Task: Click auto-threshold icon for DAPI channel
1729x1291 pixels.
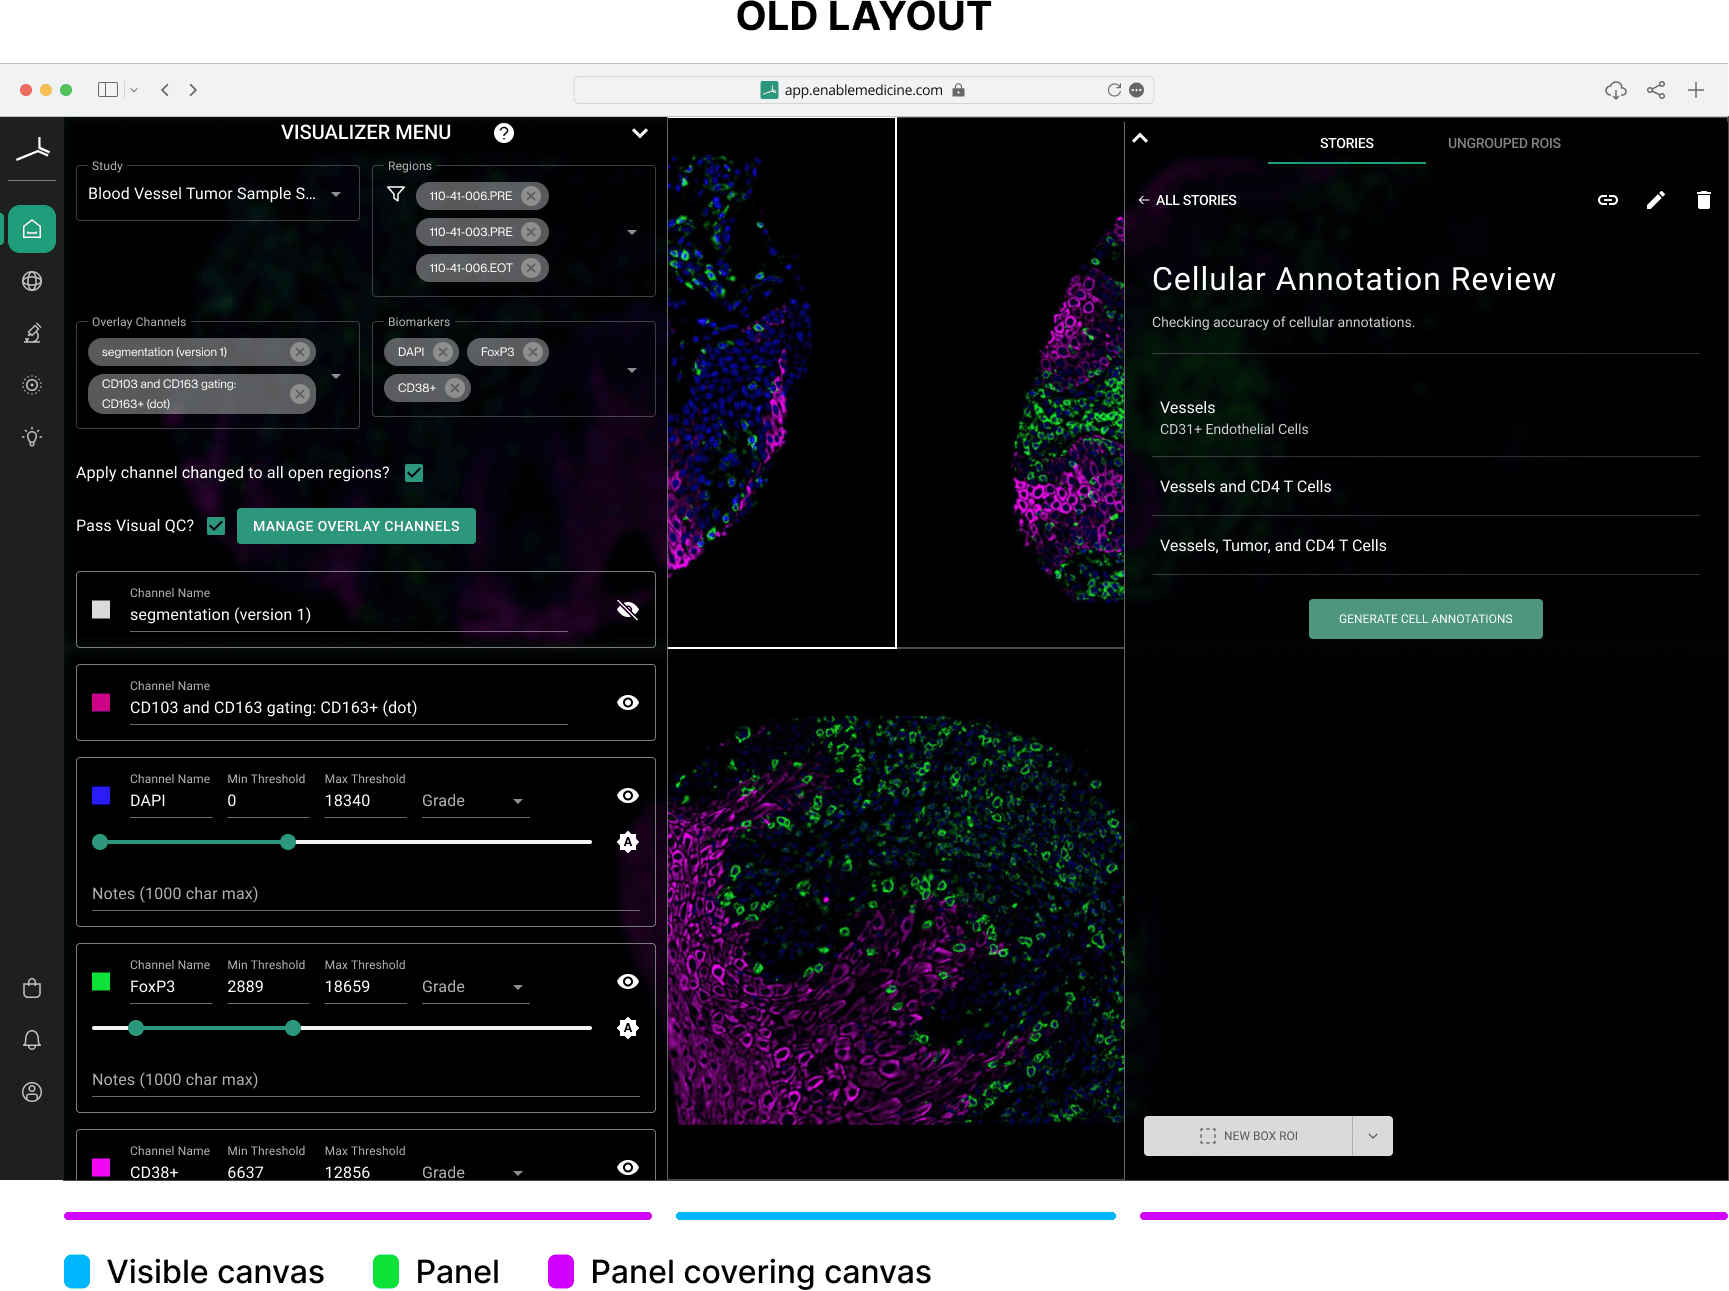Action: (x=628, y=842)
